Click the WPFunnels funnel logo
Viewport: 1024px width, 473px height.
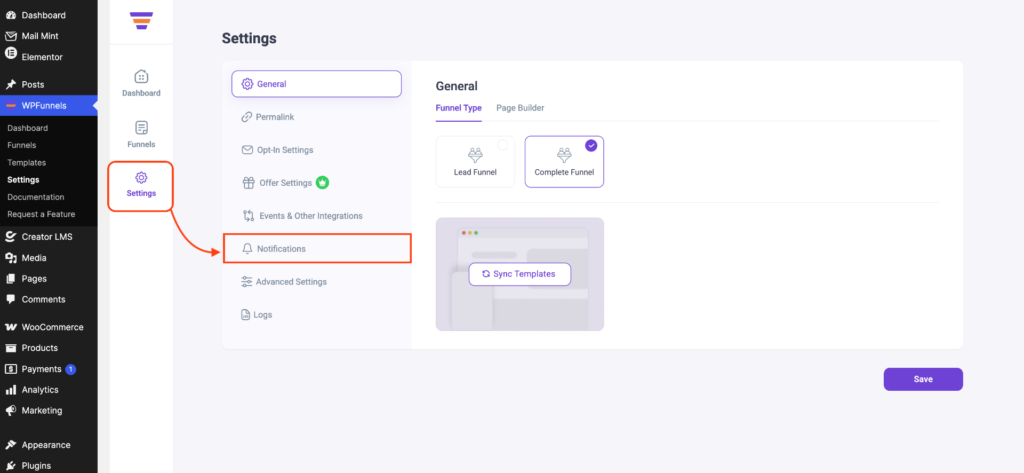141,21
